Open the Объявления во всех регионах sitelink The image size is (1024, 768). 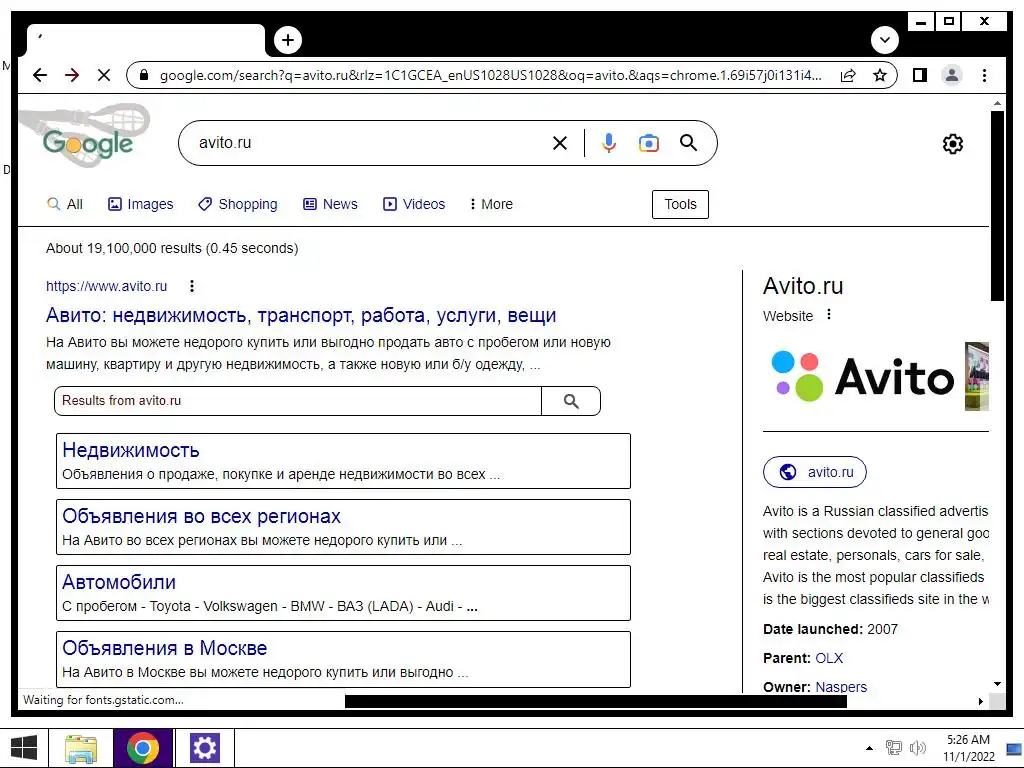click(201, 516)
